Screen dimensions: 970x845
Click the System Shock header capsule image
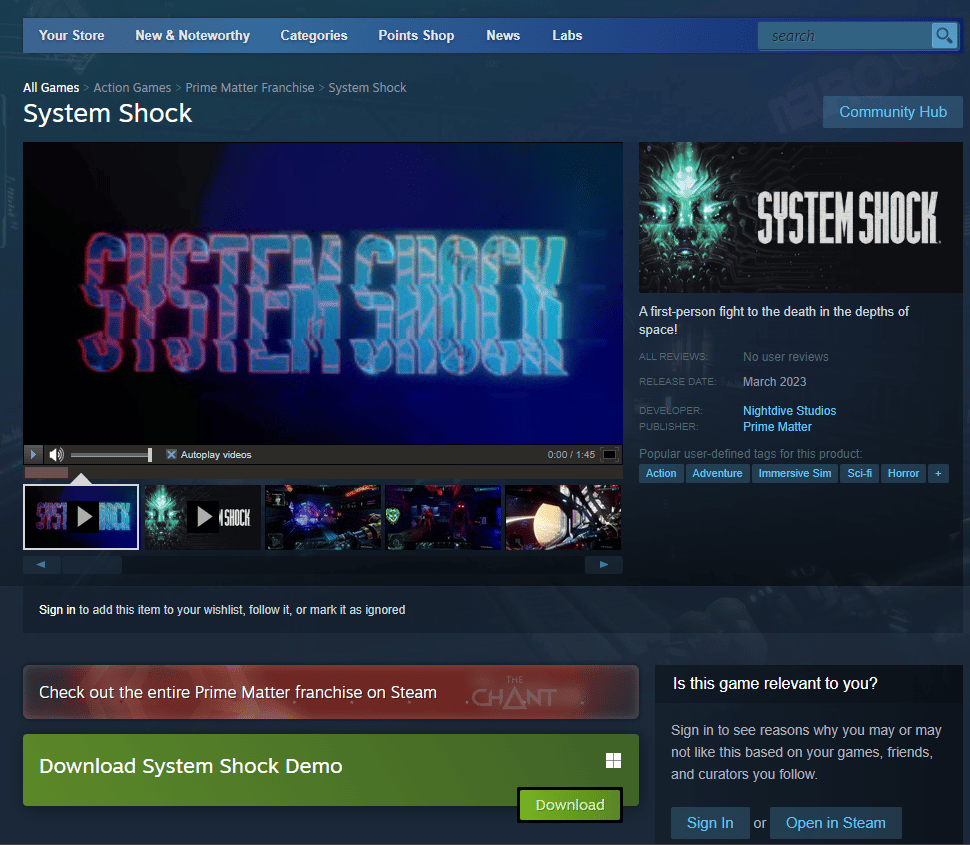[800, 218]
